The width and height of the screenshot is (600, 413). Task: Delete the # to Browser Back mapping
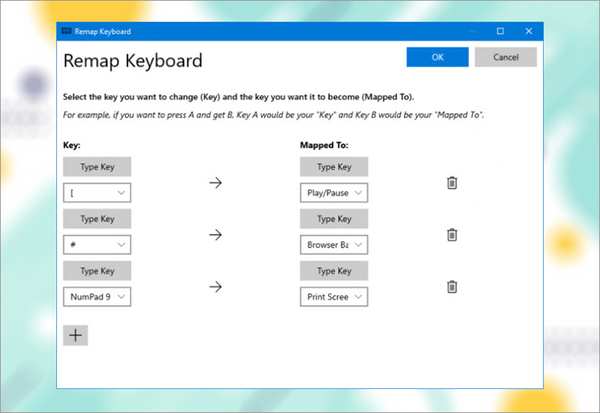click(452, 235)
